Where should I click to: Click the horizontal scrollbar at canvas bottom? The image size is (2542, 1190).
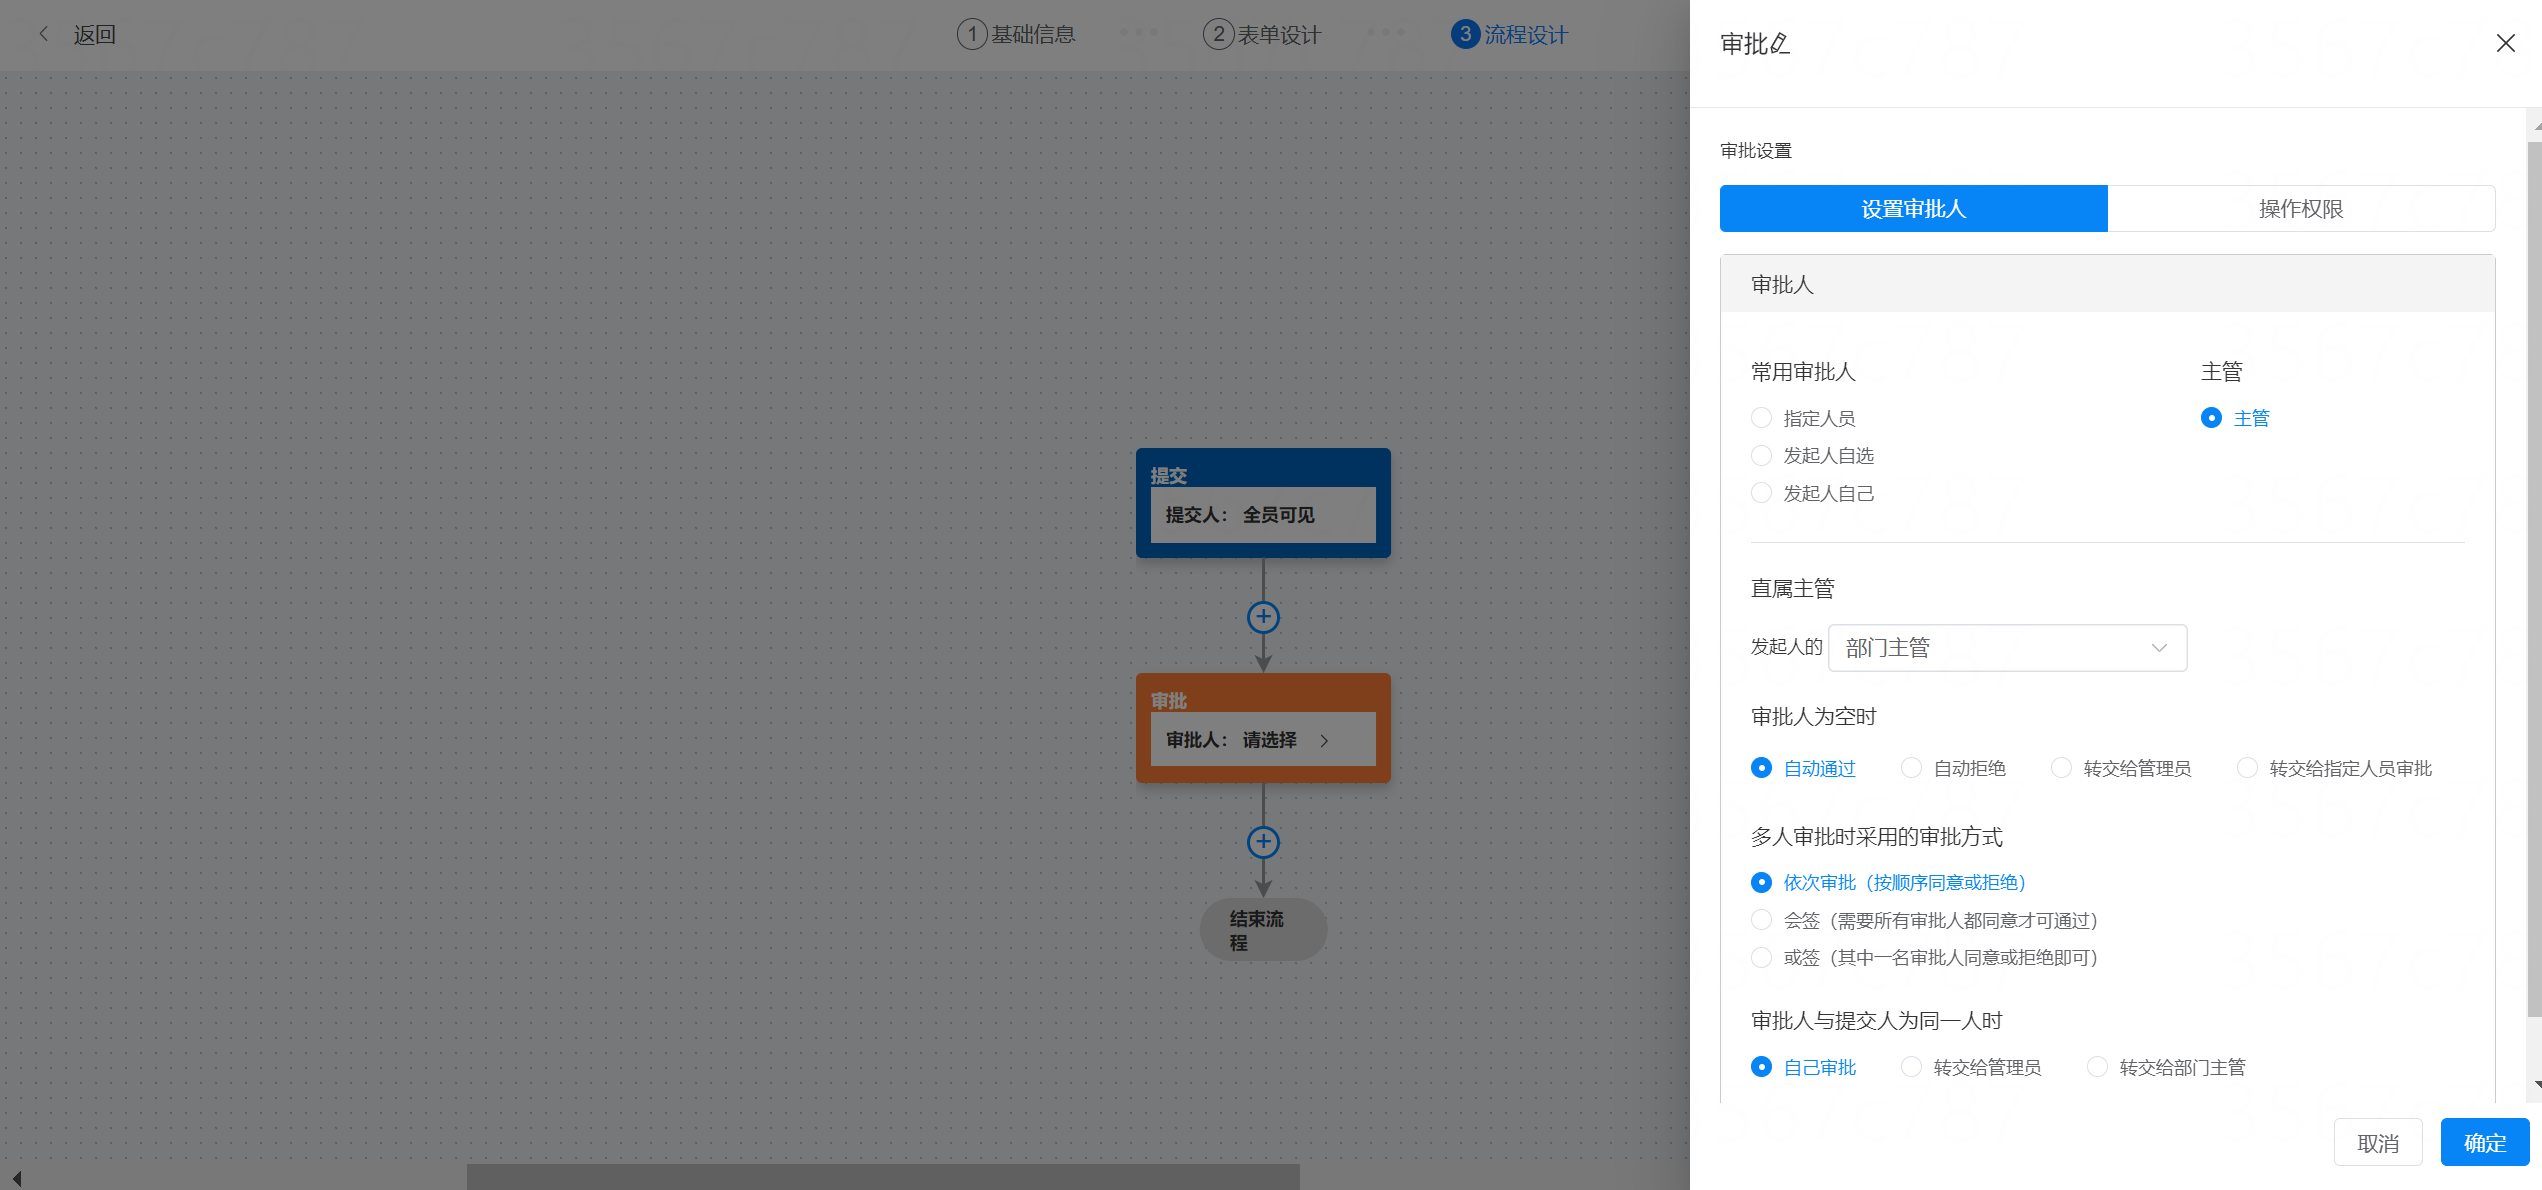tap(883, 1176)
